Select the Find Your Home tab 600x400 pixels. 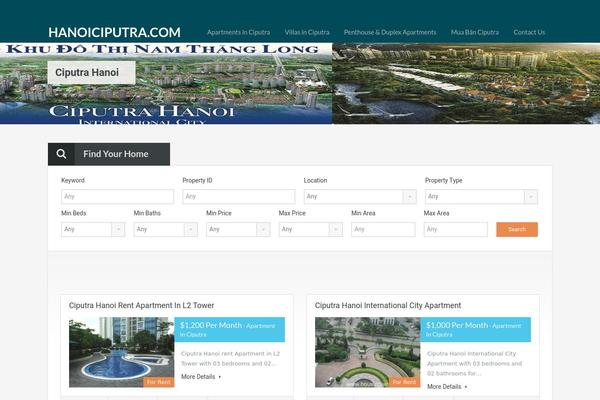pyautogui.click(x=109, y=154)
